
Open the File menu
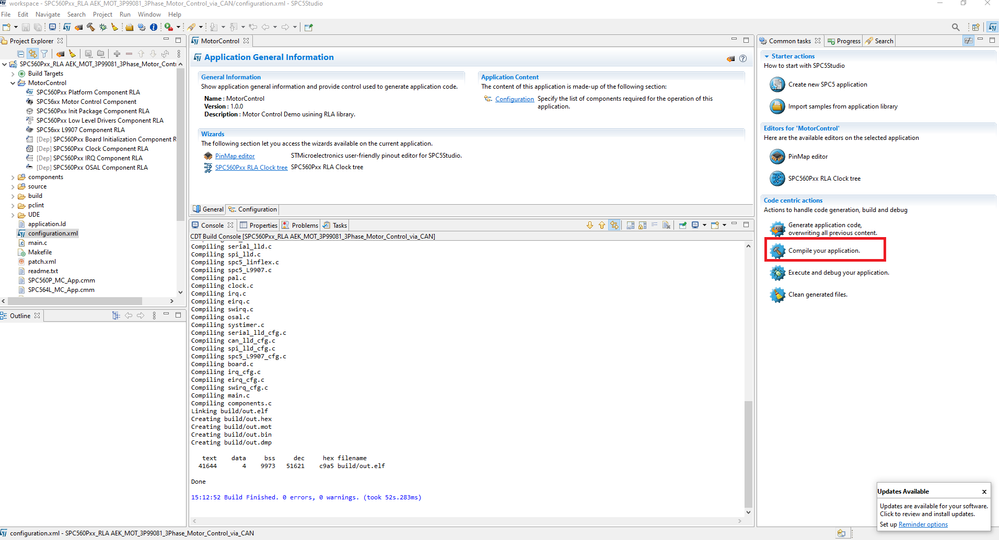(6, 14)
